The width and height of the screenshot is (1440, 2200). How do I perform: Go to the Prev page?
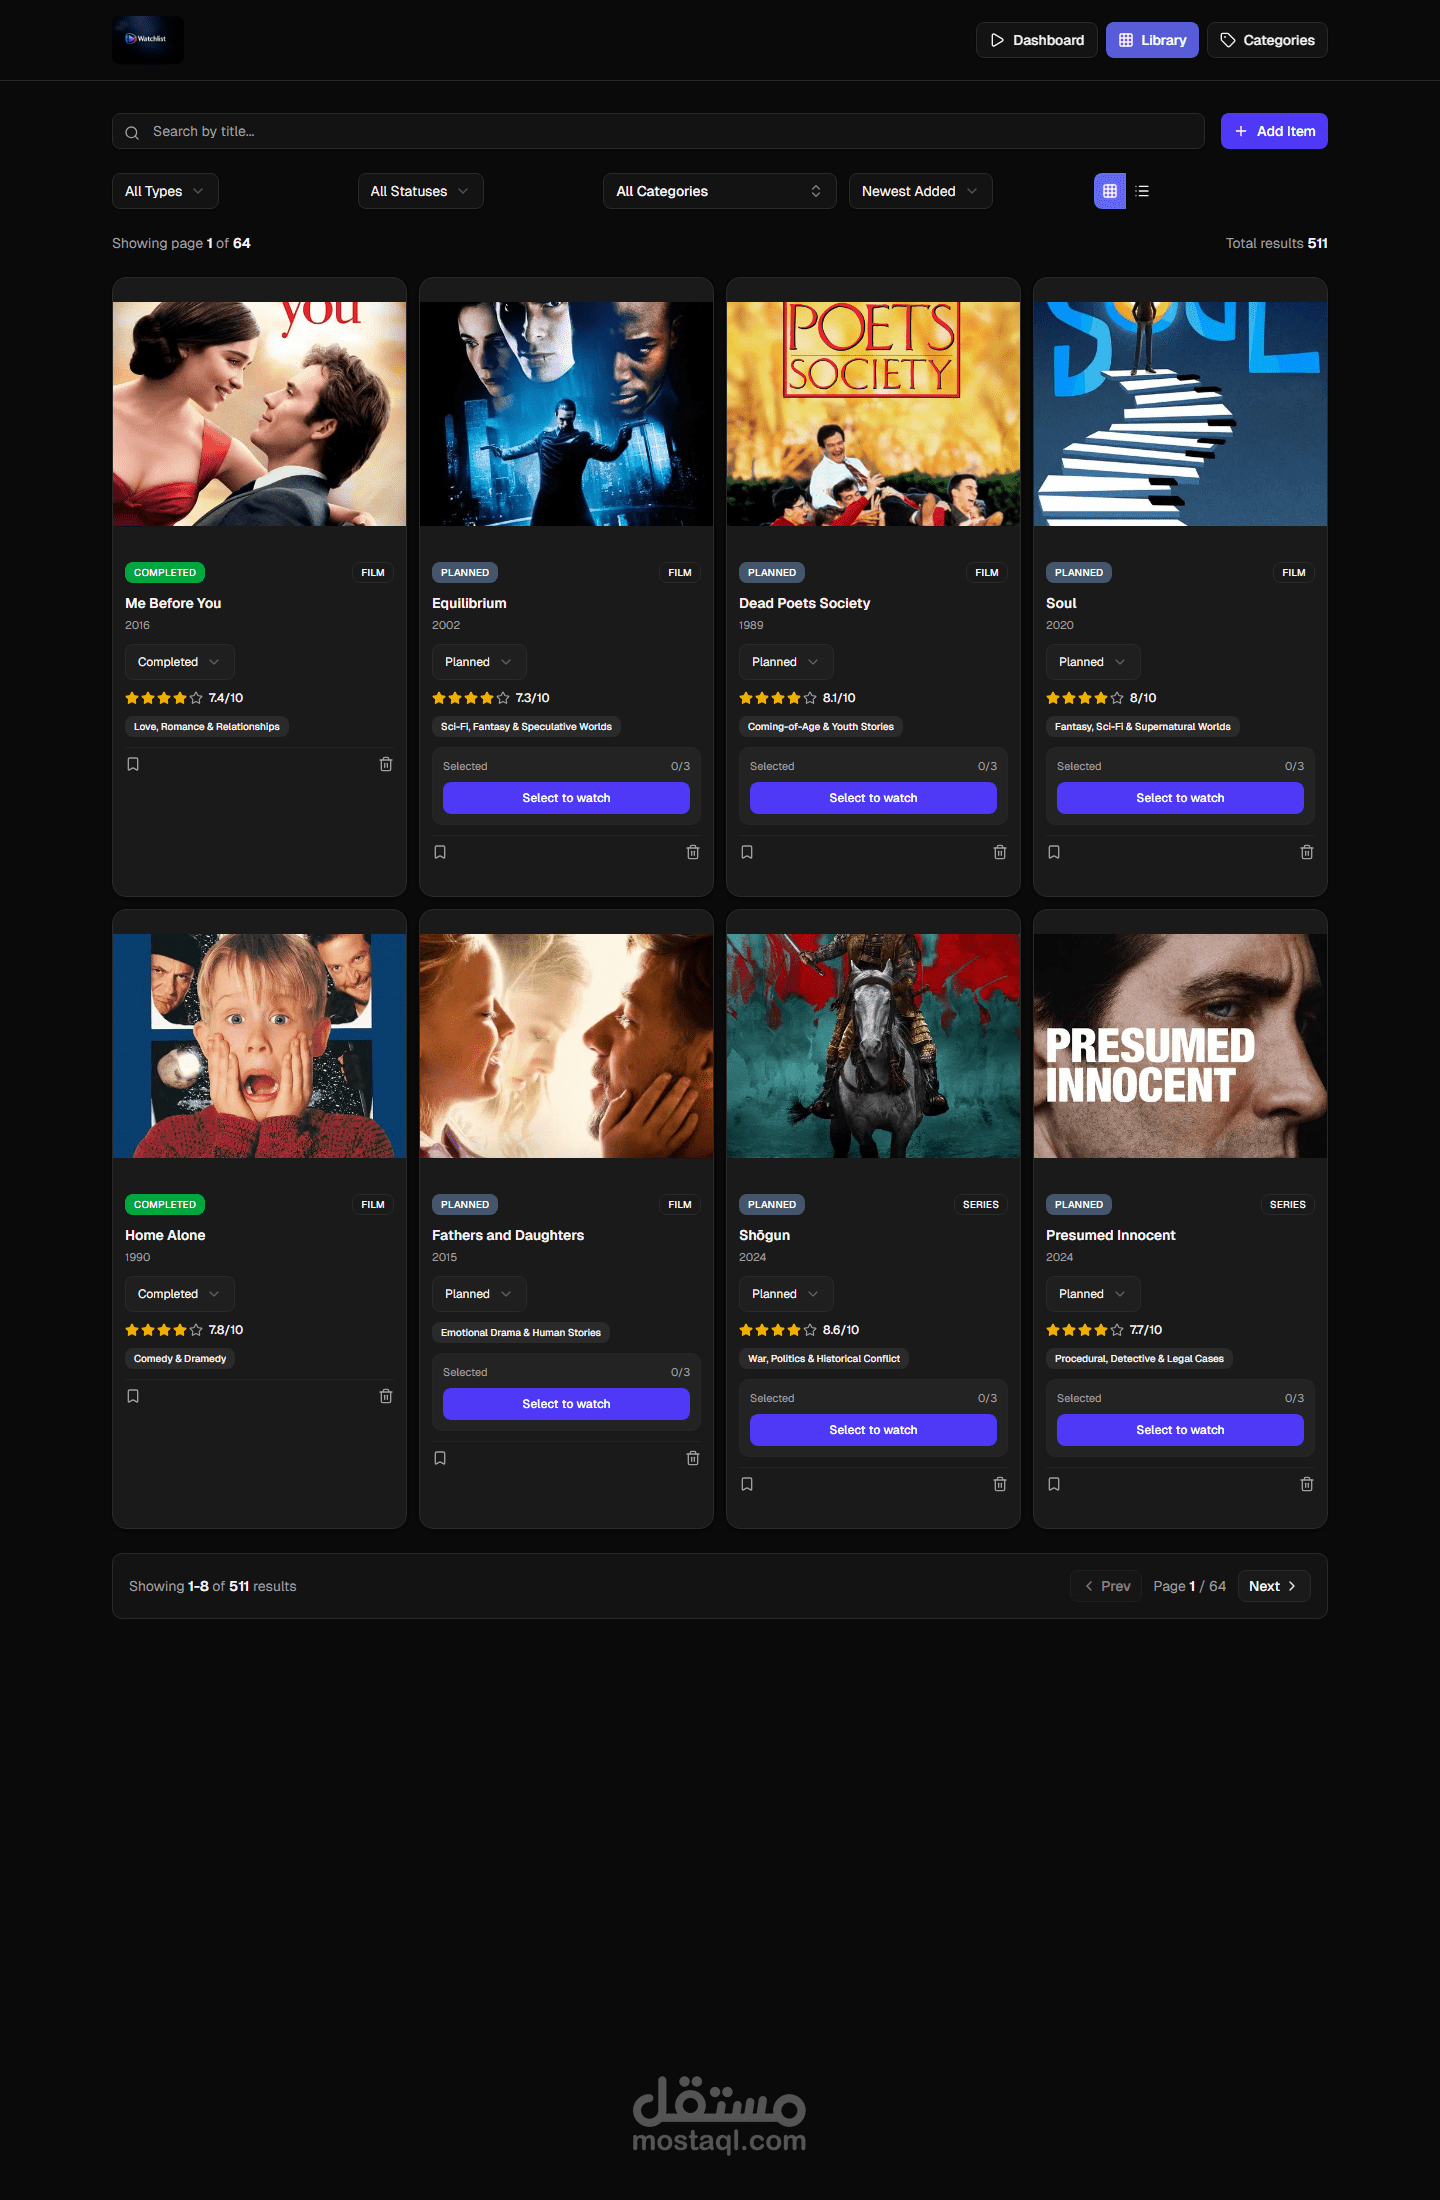click(1106, 1586)
